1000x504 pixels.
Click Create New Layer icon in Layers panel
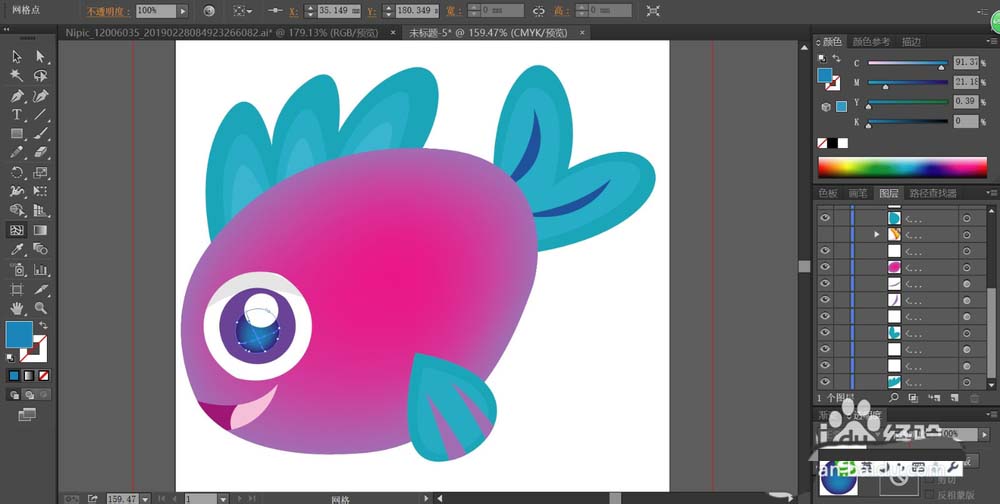(x=954, y=398)
